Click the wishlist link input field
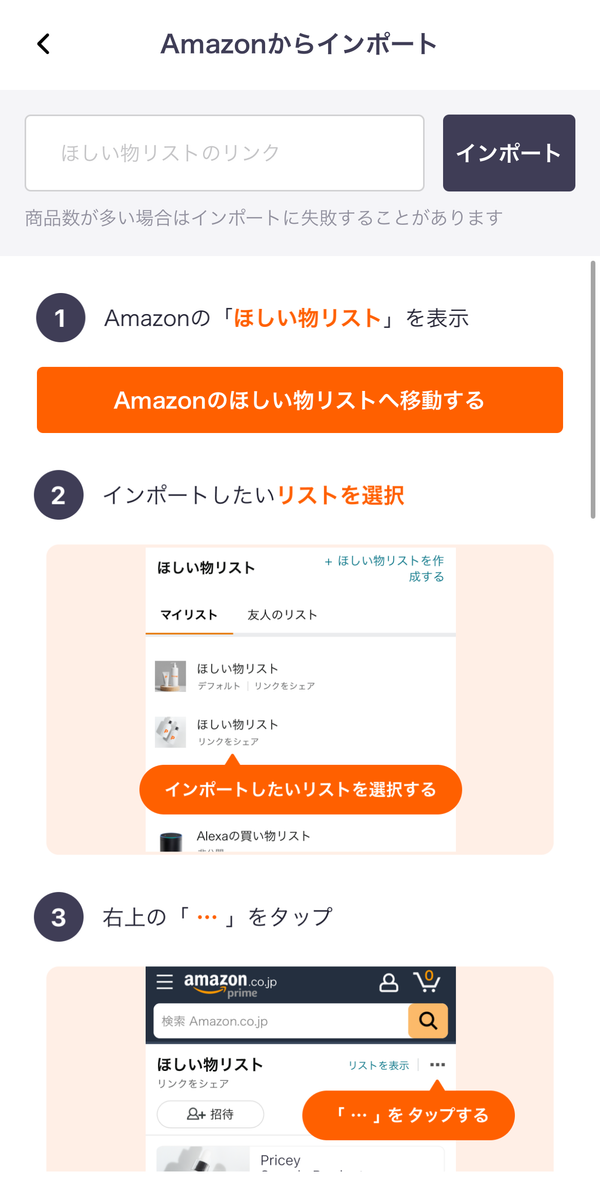This screenshot has height=1185, width=600. [x=224, y=153]
